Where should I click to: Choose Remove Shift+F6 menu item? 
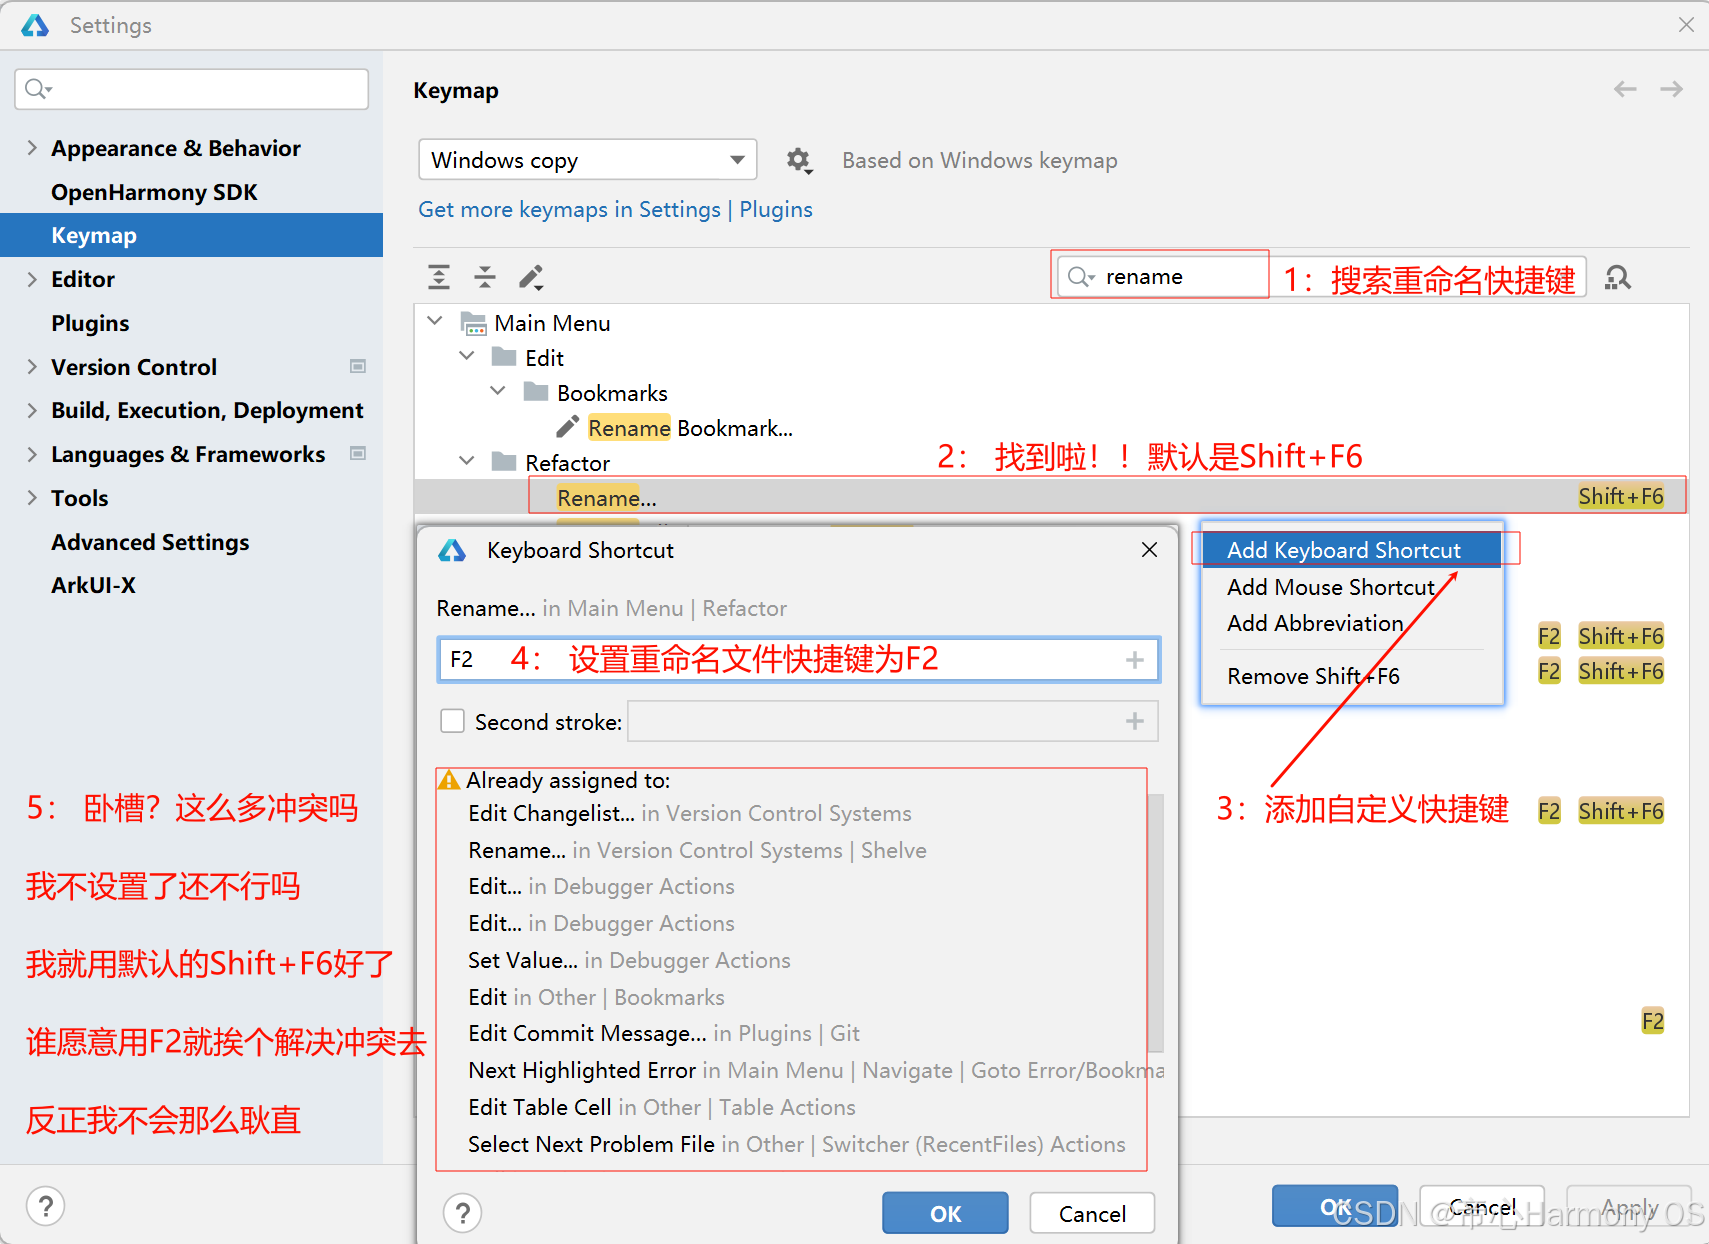click(1352, 676)
